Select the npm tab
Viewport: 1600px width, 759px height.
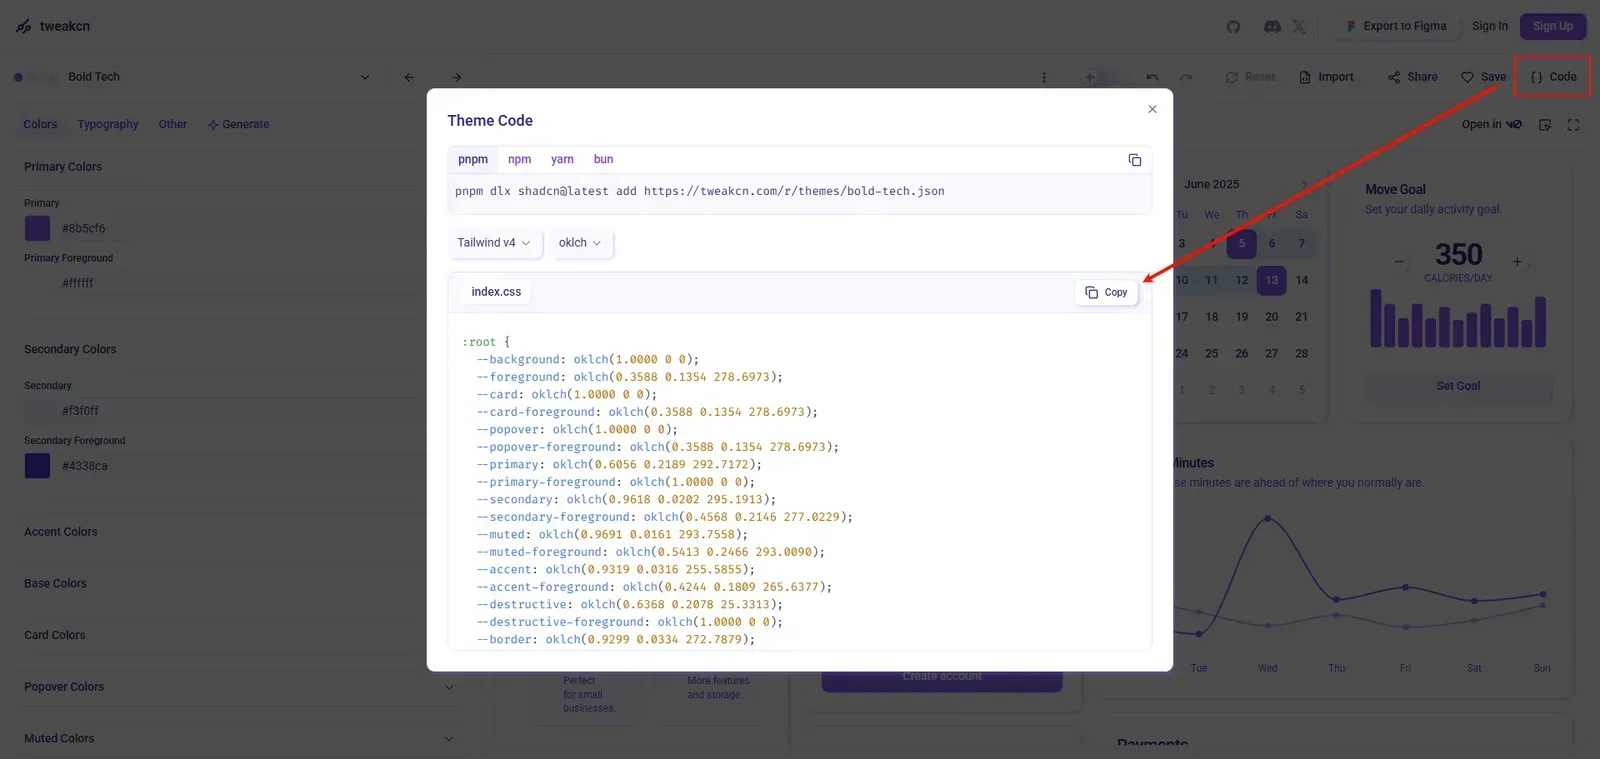point(519,160)
